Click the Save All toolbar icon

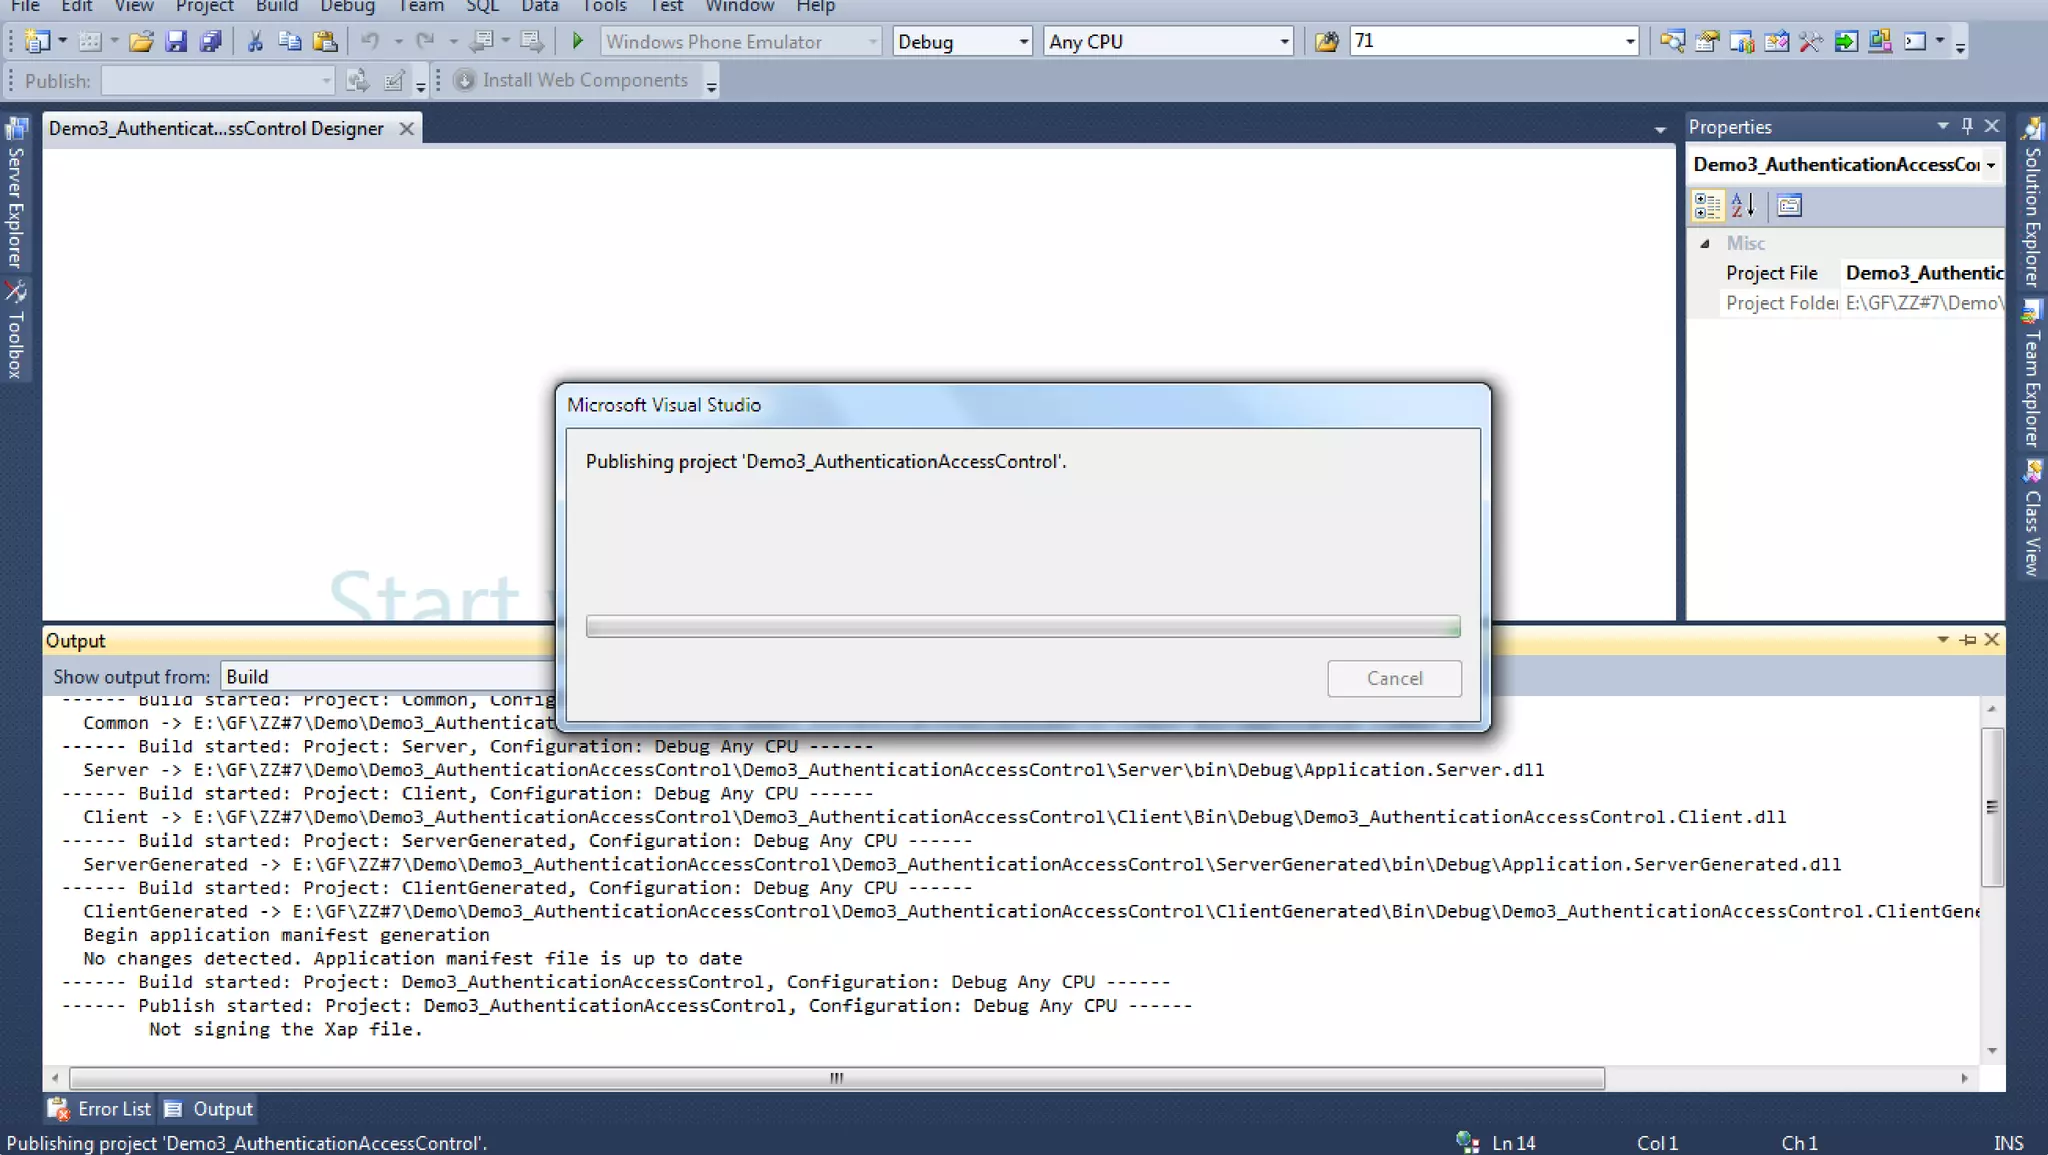[x=211, y=42]
